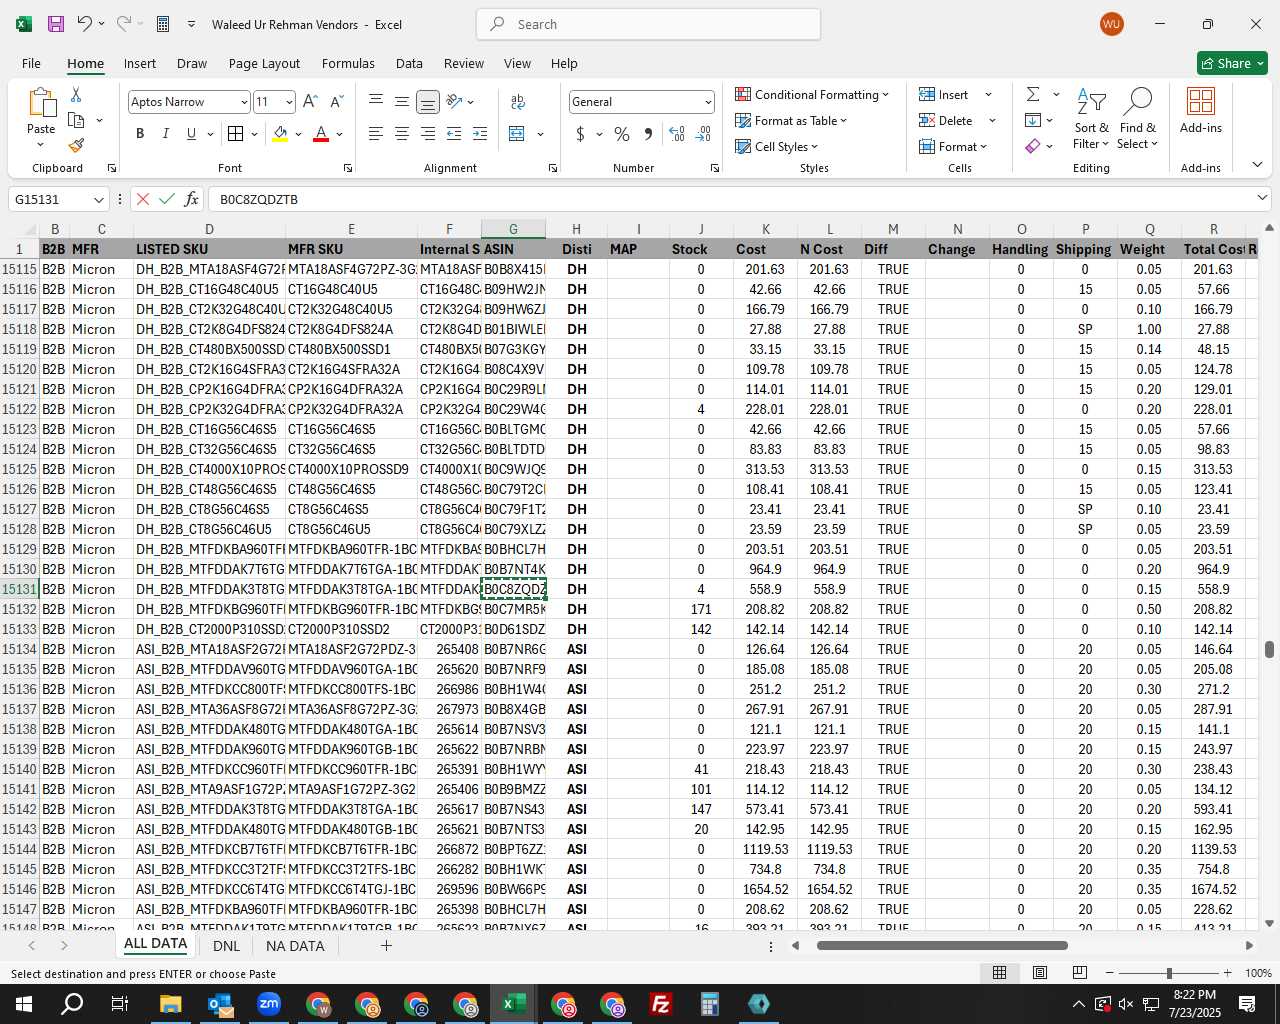Toggle Normal view in status bar
1280x1024 pixels.
click(999, 973)
